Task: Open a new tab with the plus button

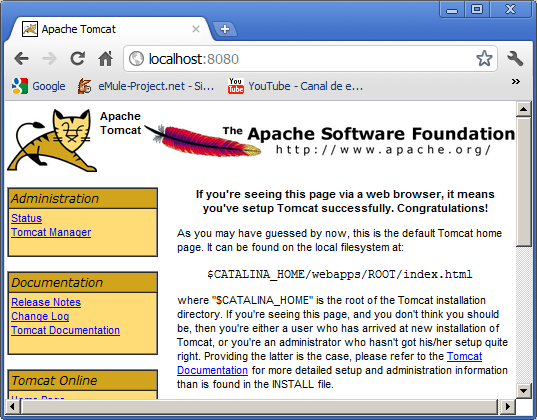Action: [x=225, y=29]
